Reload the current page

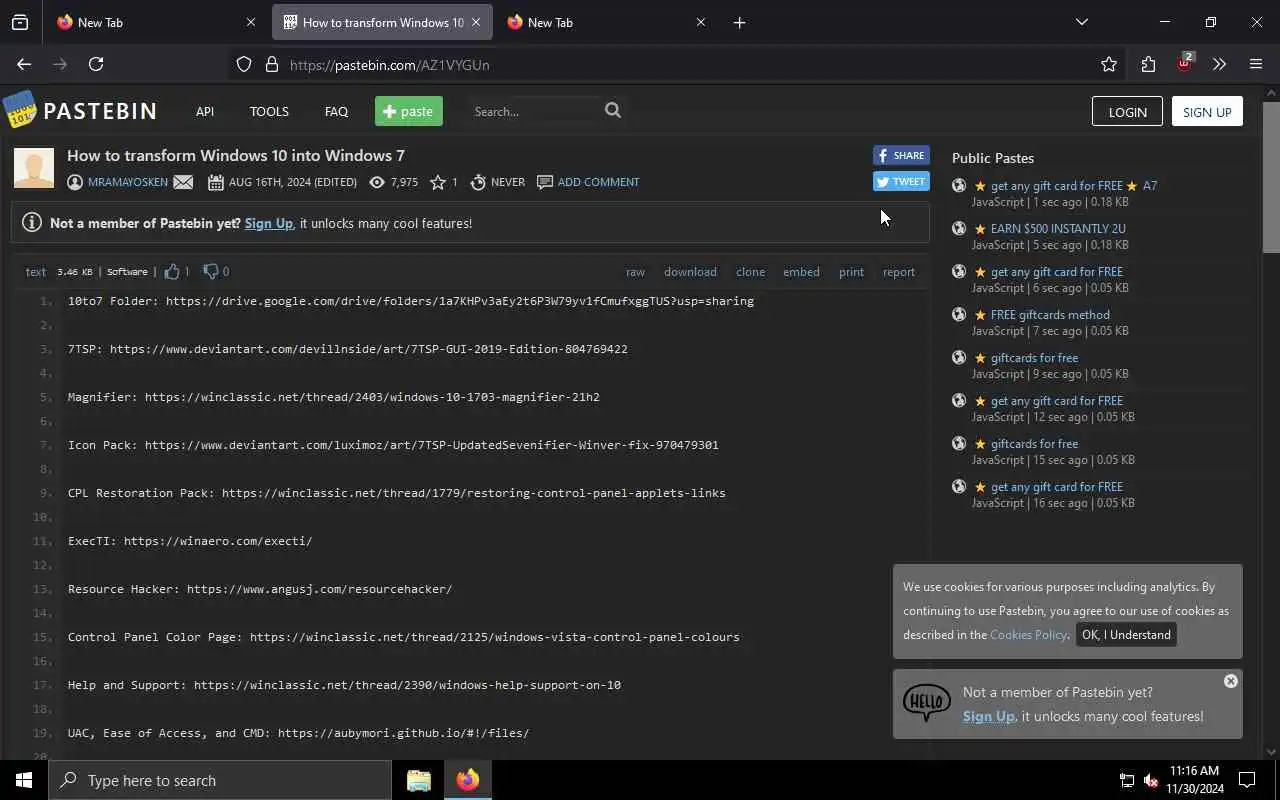pyautogui.click(x=96, y=64)
